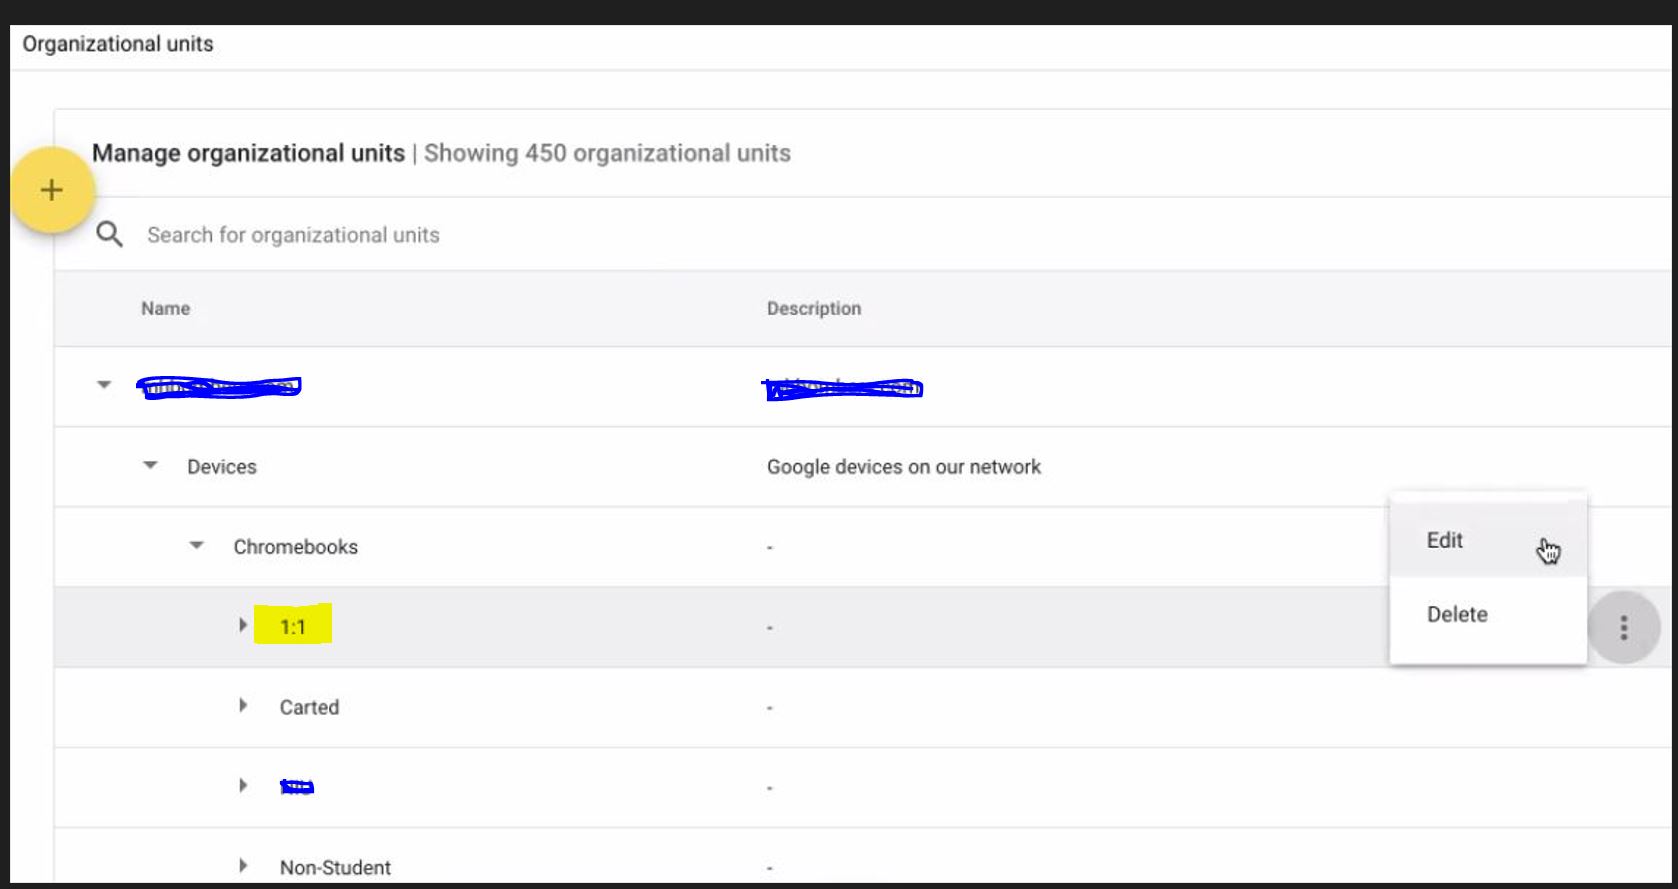Select the Chromebooks row label
Image resolution: width=1678 pixels, height=889 pixels.
point(295,547)
